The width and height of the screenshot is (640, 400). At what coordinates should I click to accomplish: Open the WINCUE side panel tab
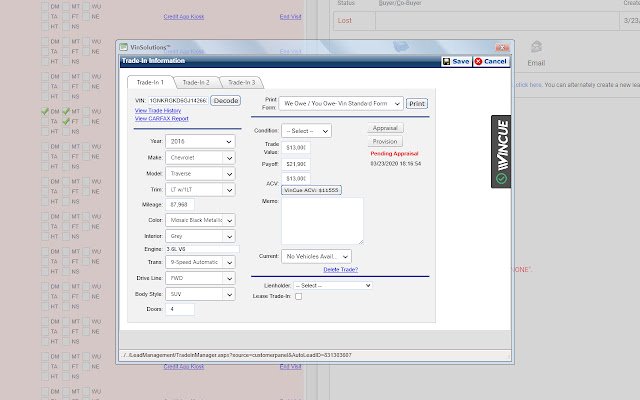(x=501, y=151)
